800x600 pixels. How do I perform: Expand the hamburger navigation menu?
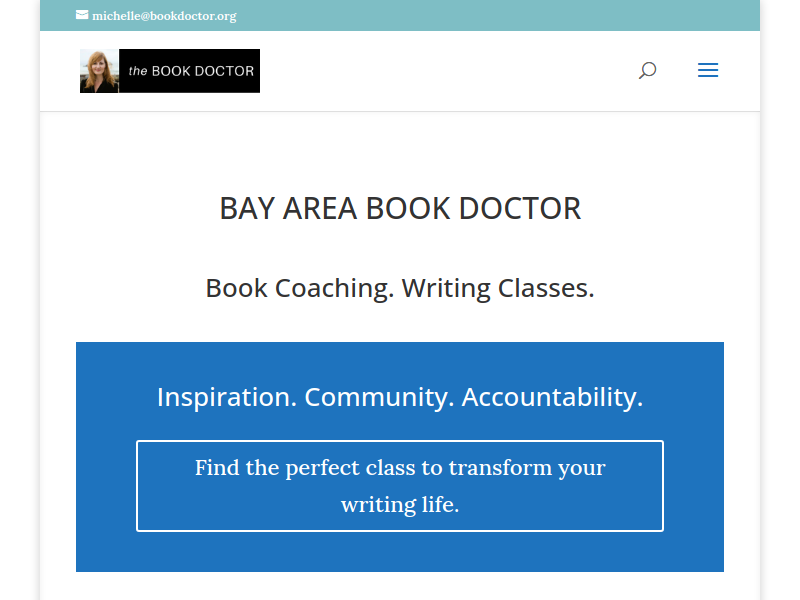pyautogui.click(x=708, y=70)
